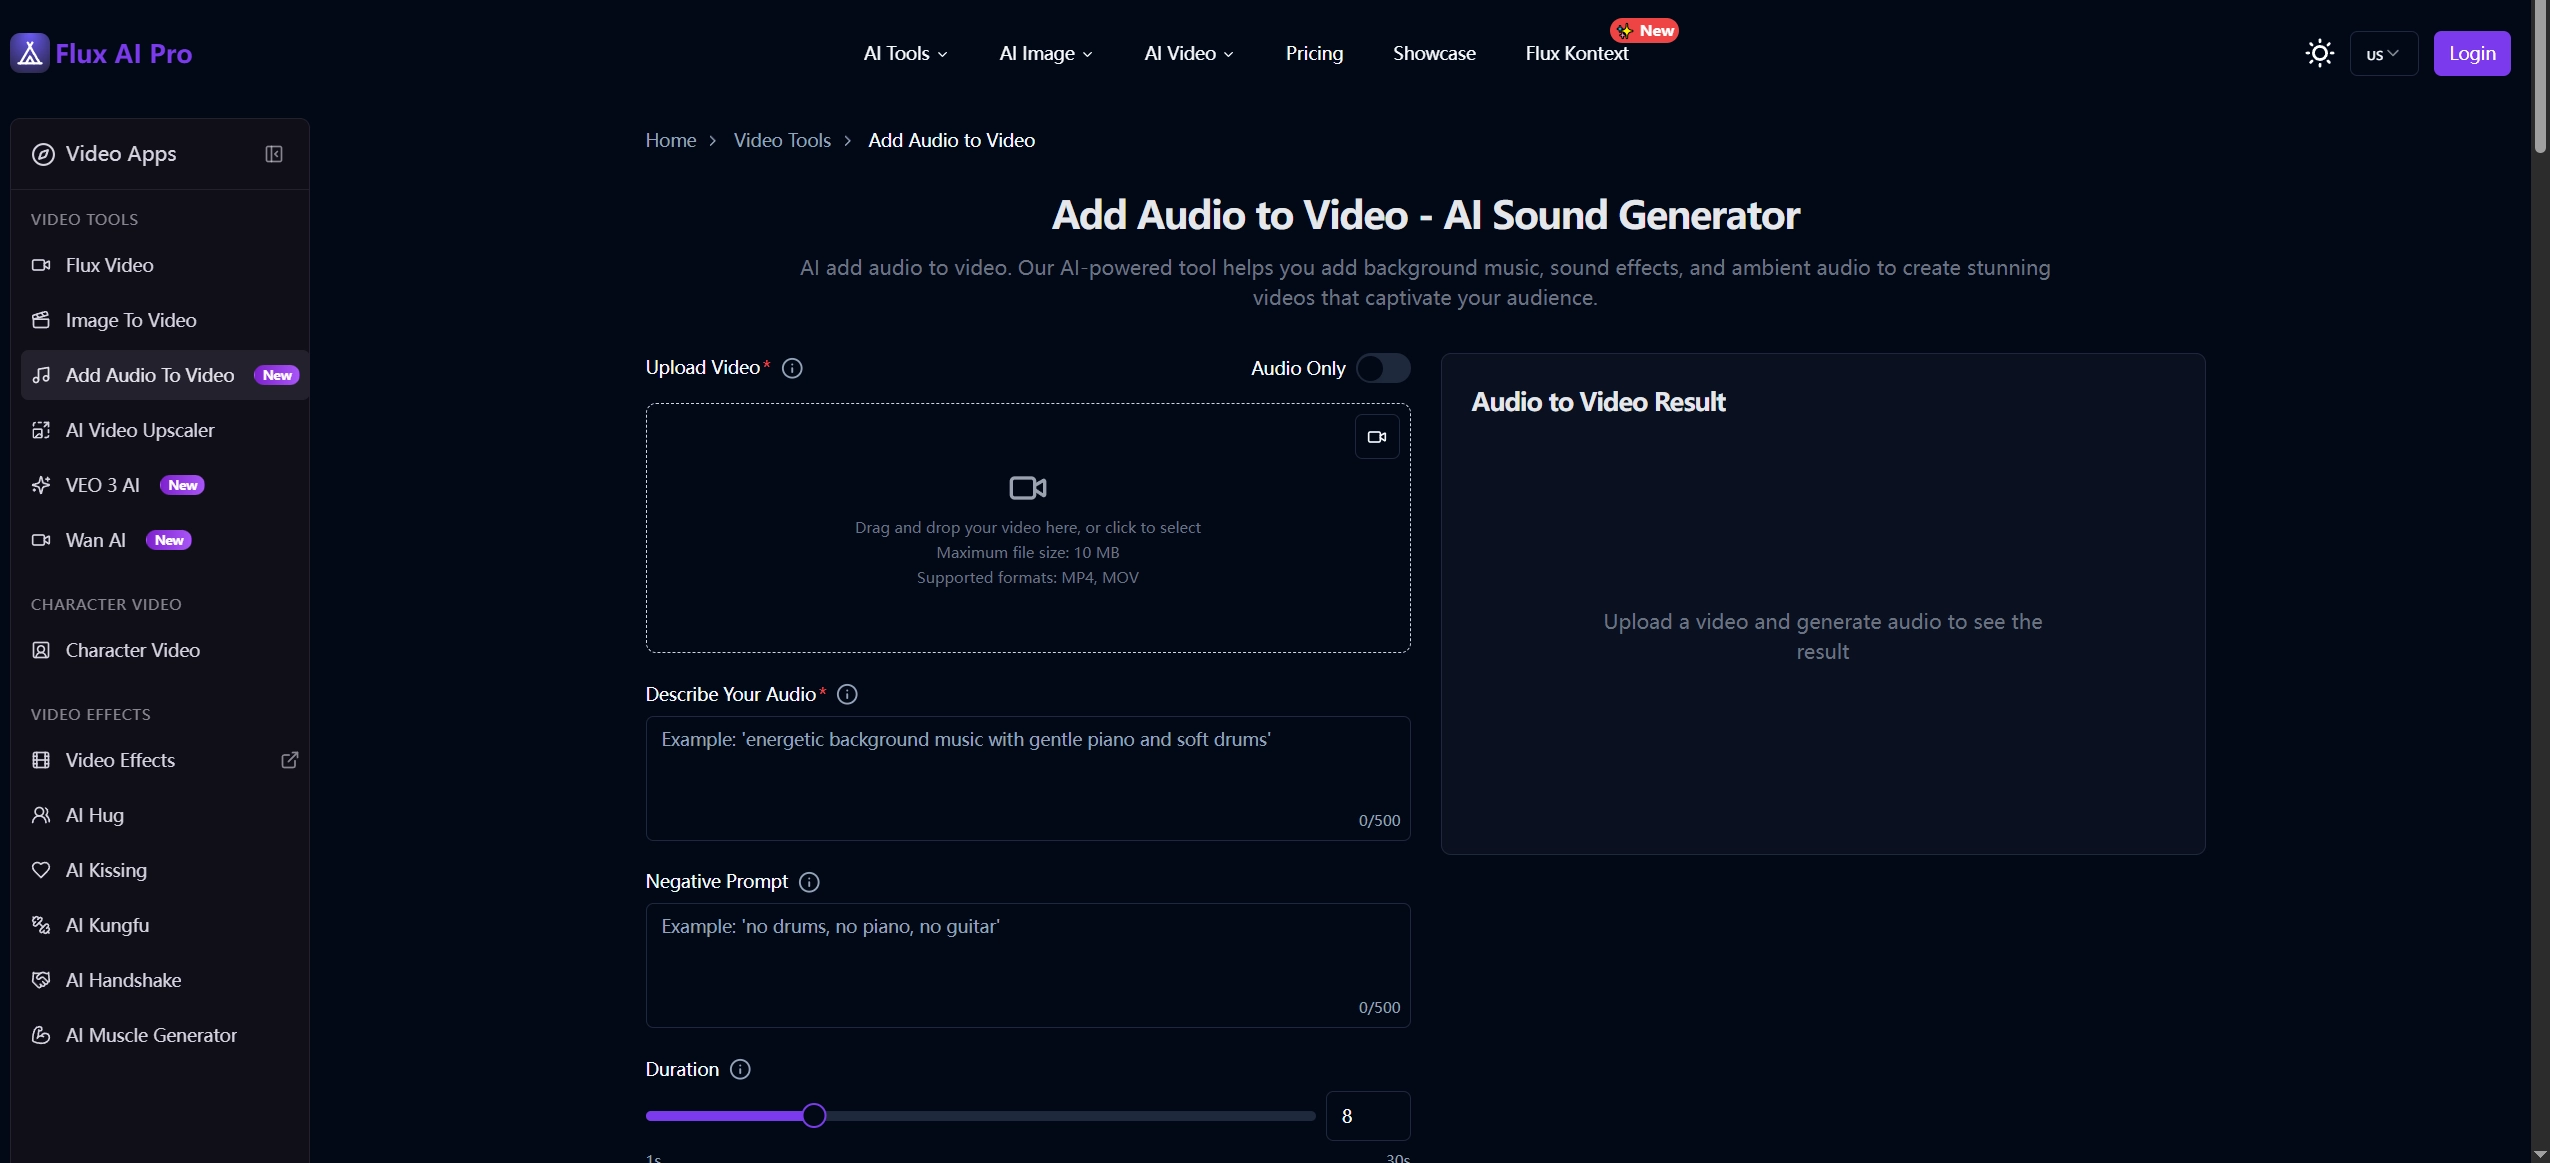Select AI Muscle Generator
Image resolution: width=2550 pixels, height=1163 pixels.
(x=151, y=1035)
